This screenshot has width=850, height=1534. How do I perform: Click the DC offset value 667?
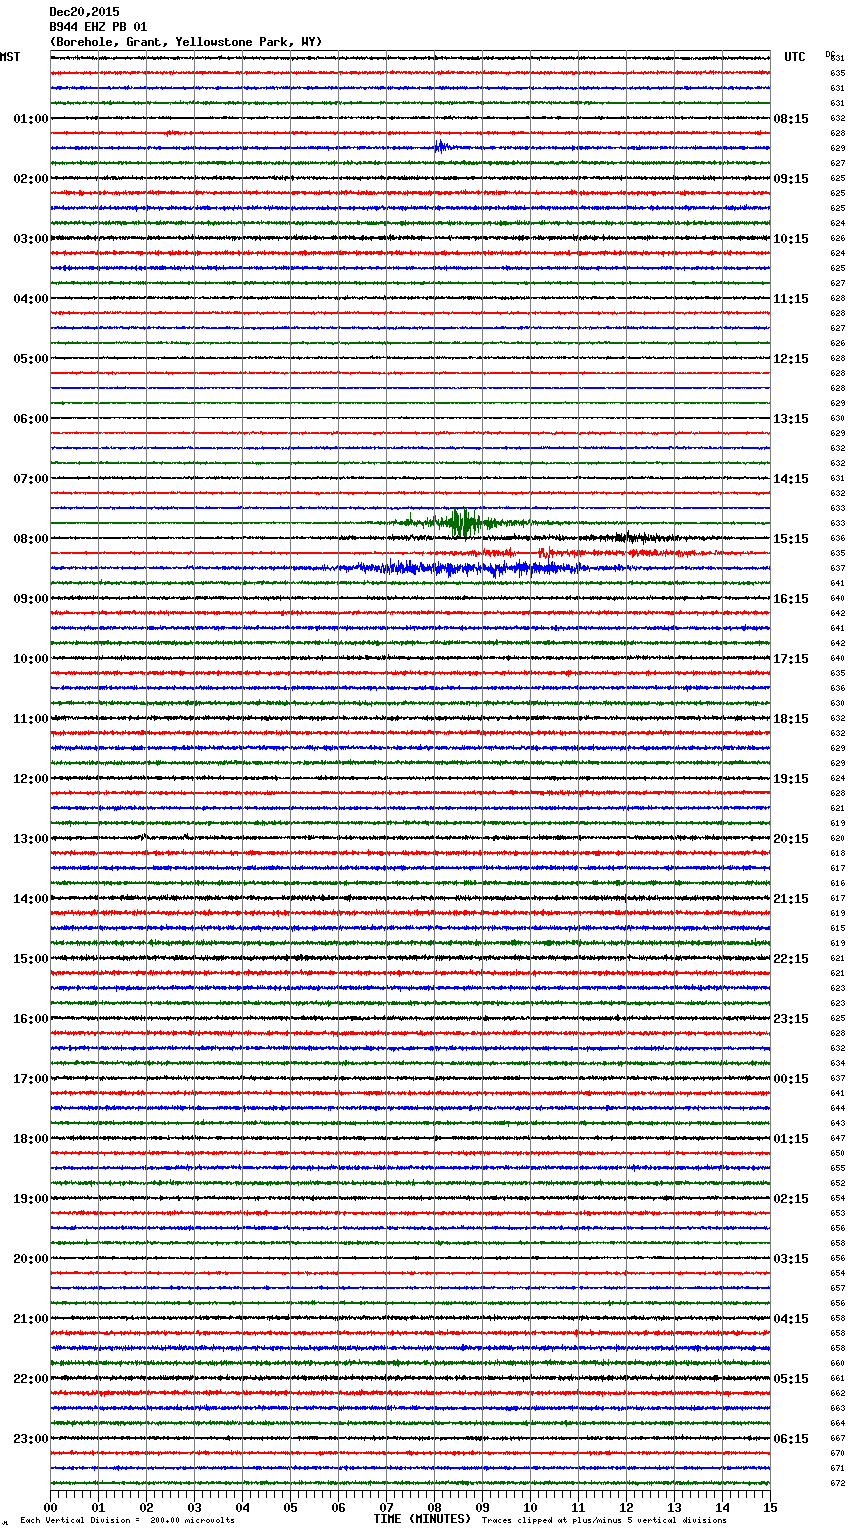tap(838, 1438)
